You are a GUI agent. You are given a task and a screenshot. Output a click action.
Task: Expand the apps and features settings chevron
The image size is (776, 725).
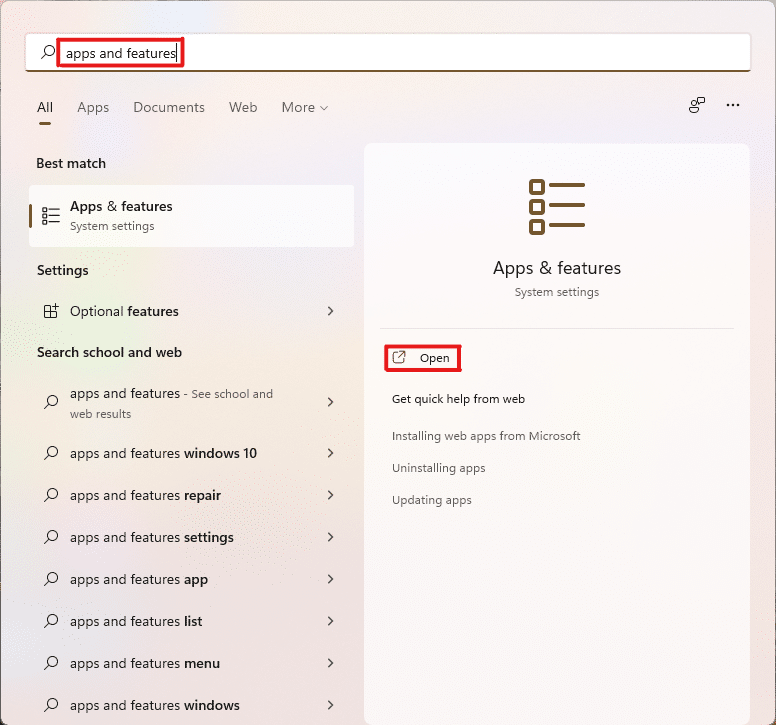click(330, 537)
